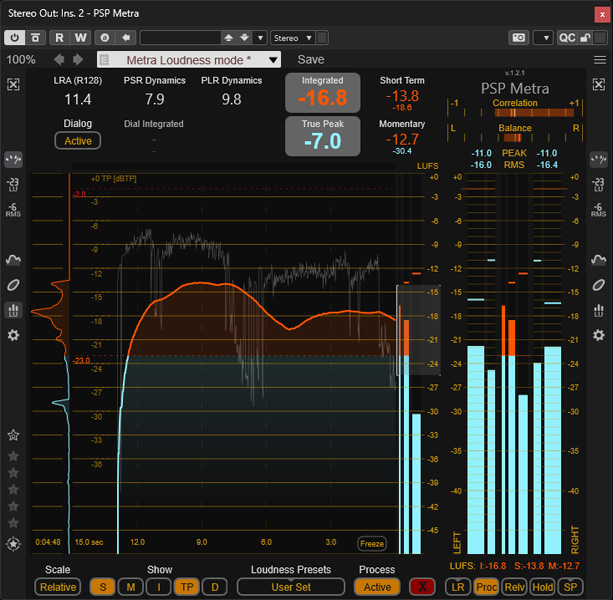Toggle Hold meter button
Screen dimensions: 613x600
coord(543,587)
